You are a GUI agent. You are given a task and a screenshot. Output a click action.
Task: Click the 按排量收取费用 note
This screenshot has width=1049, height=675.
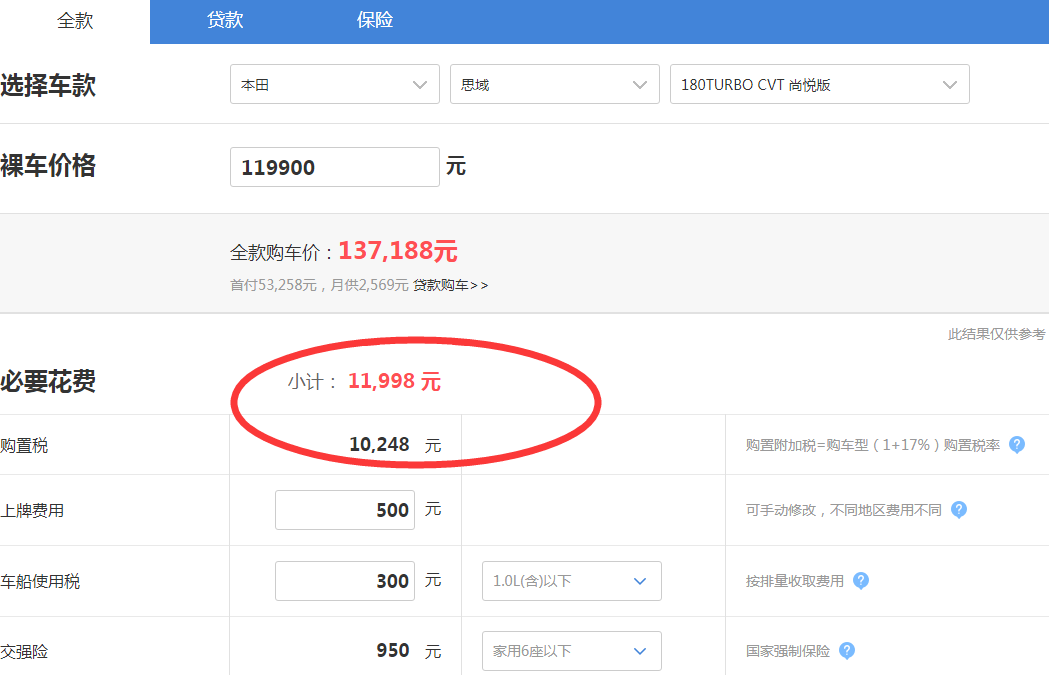[795, 581]
